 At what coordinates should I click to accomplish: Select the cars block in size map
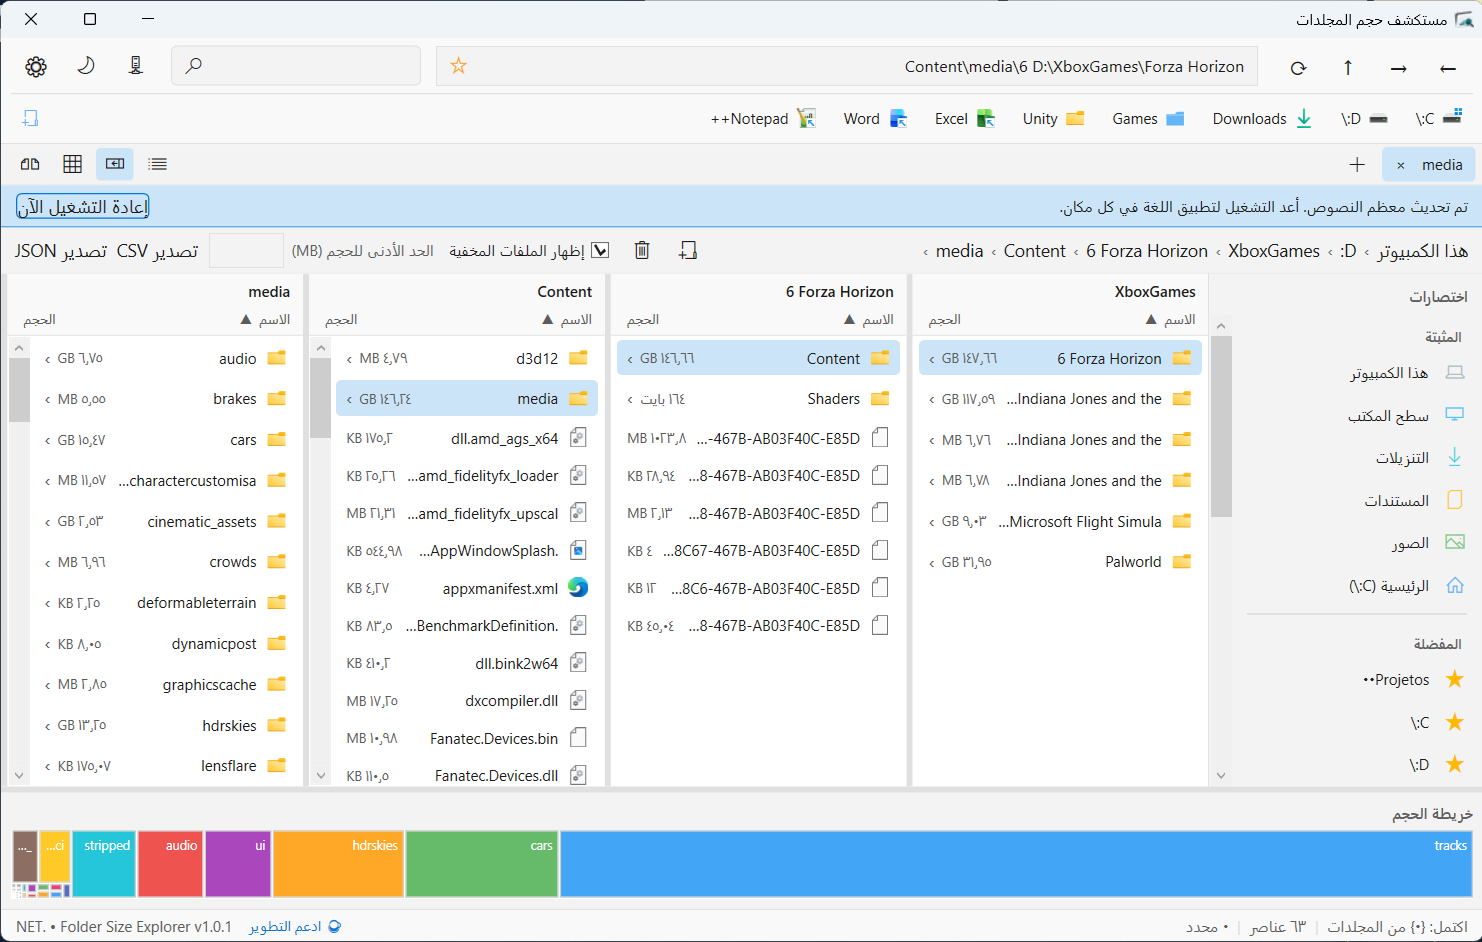click(482, 864)
